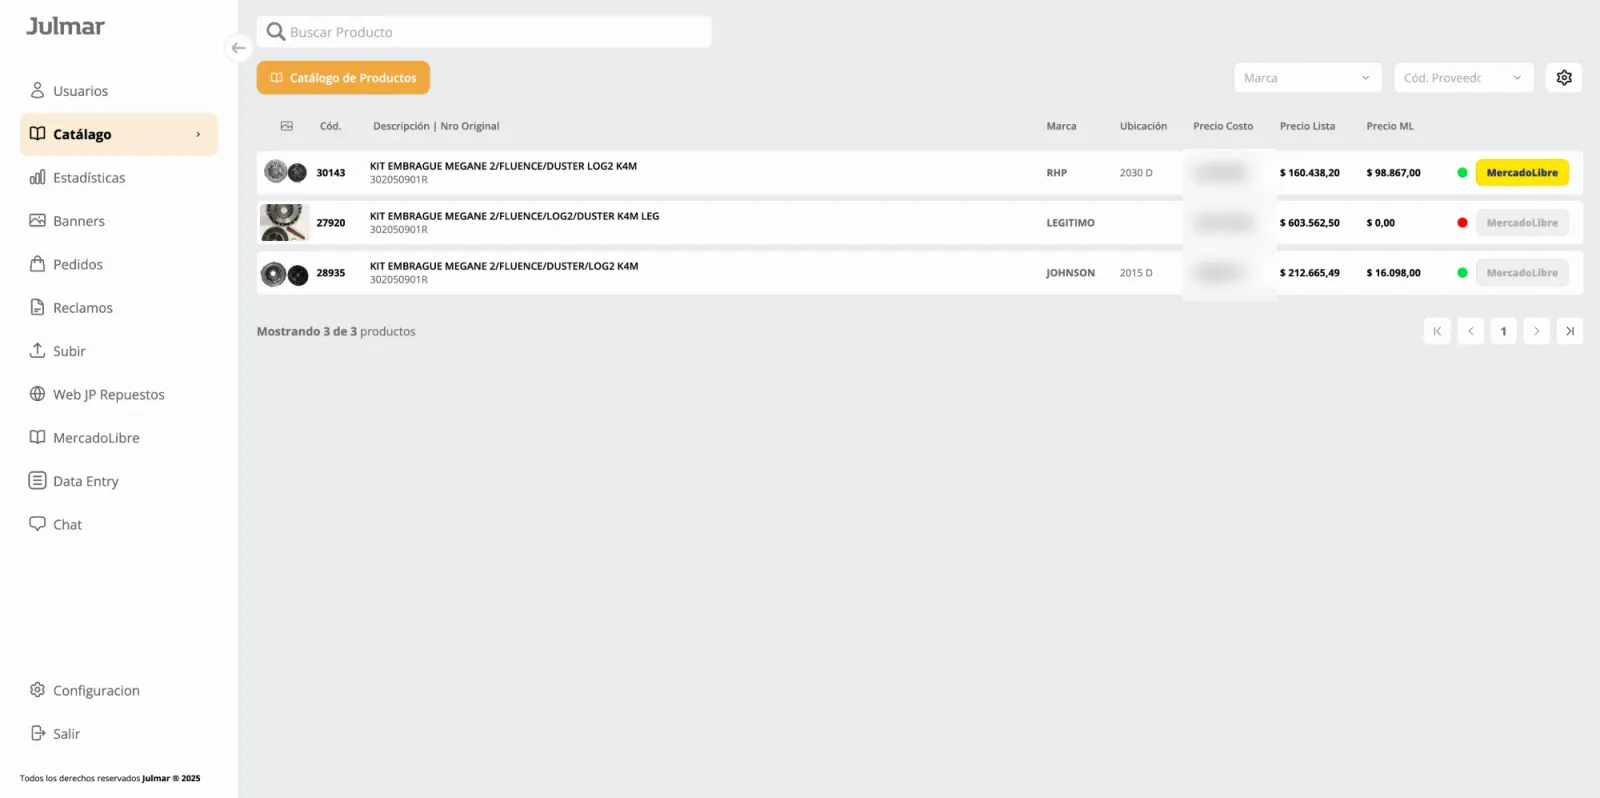This screenshot has width=1600, height=798.
Task: Click the Salir logout icon
Action: (37, 733)
